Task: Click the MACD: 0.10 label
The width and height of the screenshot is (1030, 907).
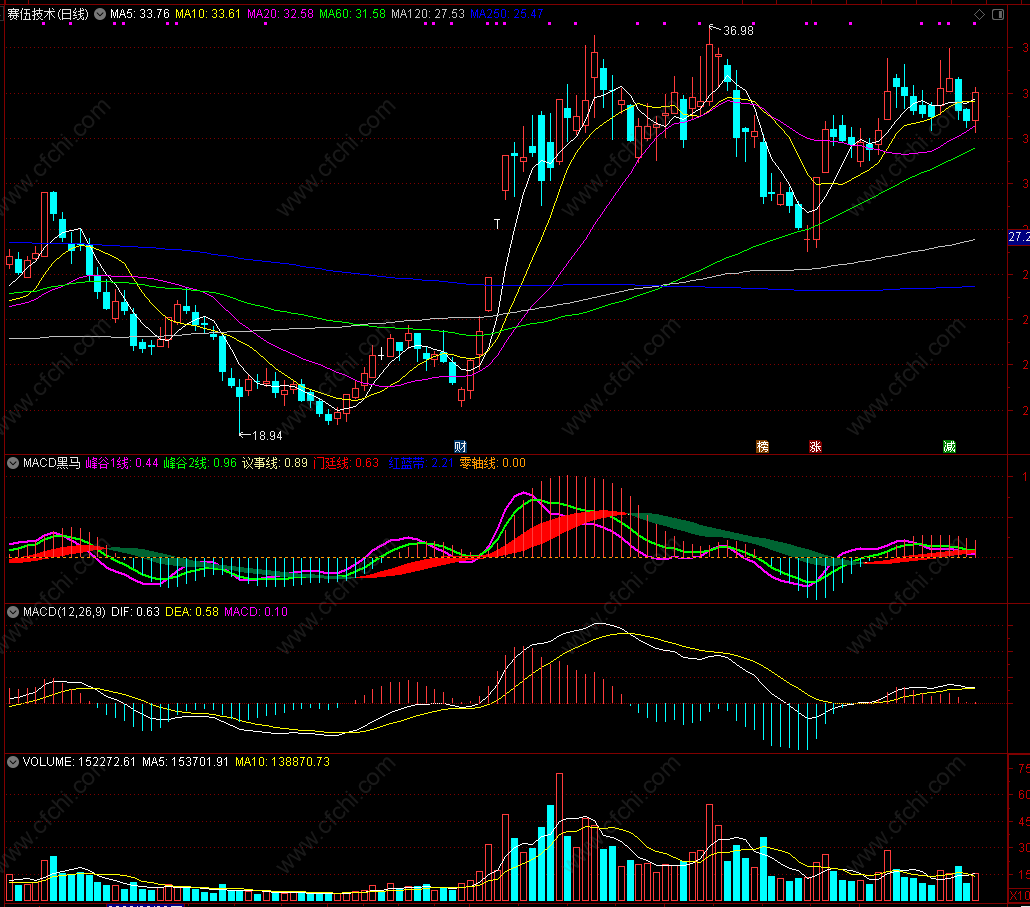Action: [256, 612]
